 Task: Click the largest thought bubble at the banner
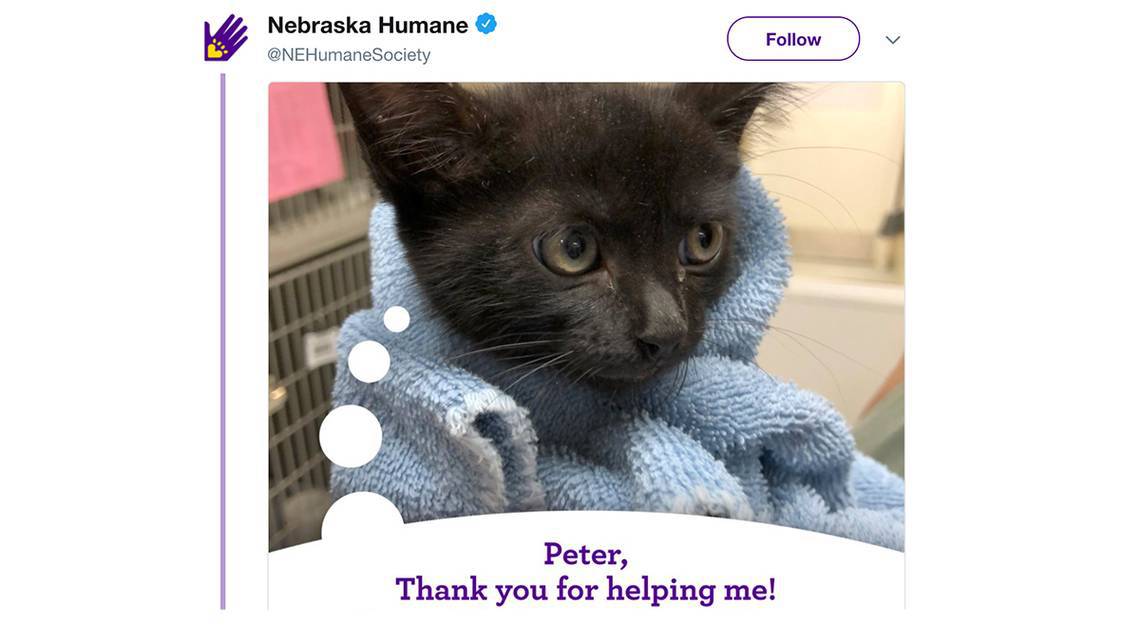[x=362, y=517]
